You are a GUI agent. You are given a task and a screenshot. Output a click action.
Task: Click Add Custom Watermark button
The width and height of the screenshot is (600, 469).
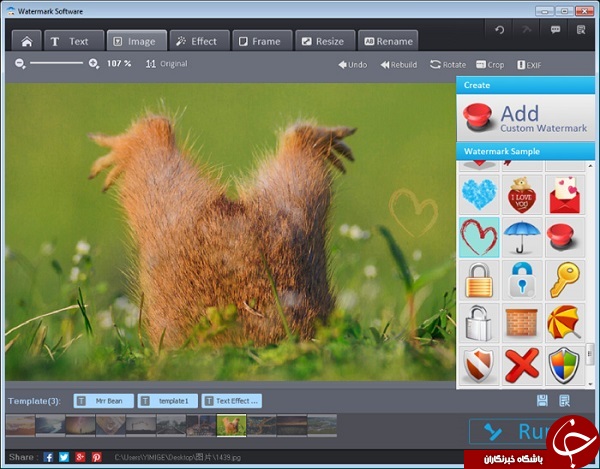point(525,118)
